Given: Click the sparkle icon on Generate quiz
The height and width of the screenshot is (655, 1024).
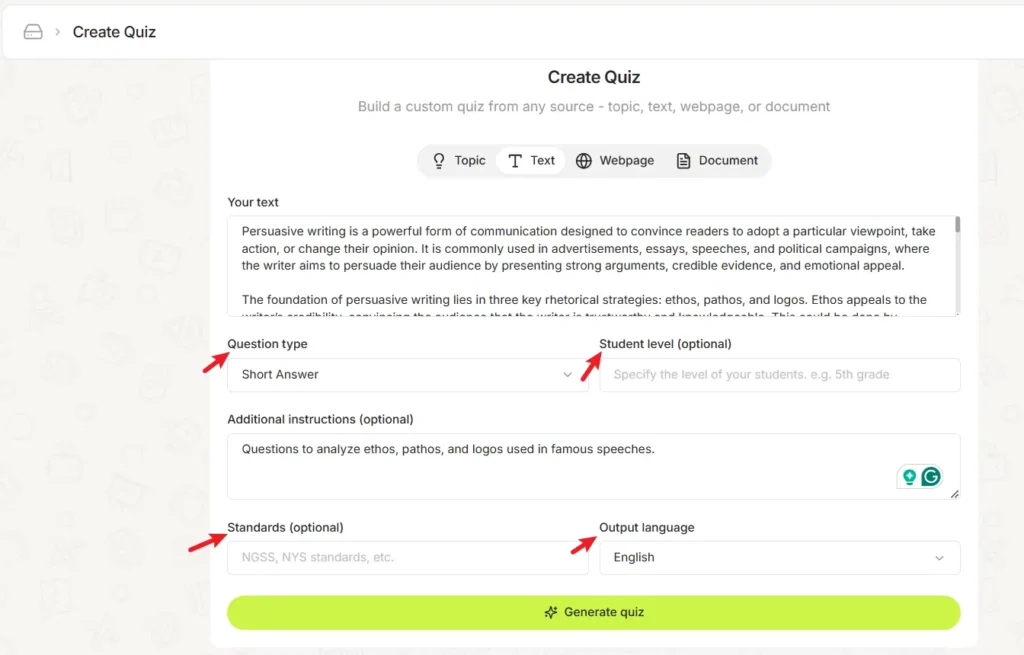Looking at the screenshot, I should coord(551,612).
